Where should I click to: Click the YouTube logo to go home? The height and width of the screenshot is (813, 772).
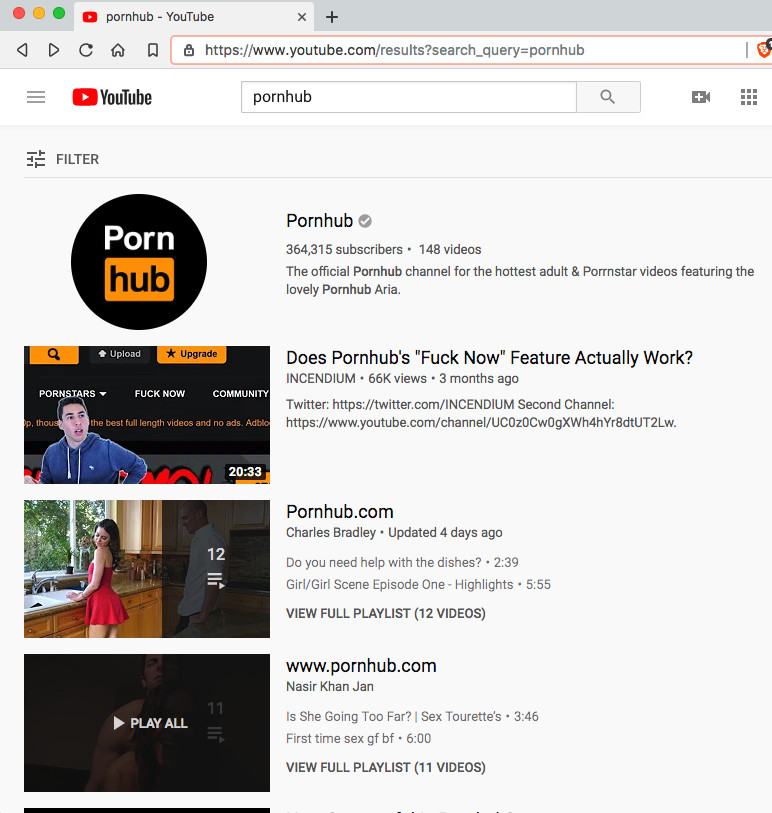[112, 97]
